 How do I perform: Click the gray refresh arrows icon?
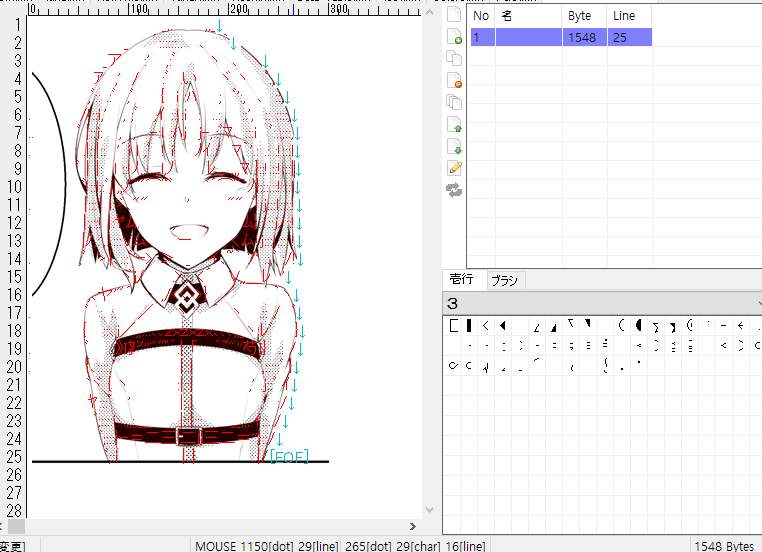(x=454, y=190)
